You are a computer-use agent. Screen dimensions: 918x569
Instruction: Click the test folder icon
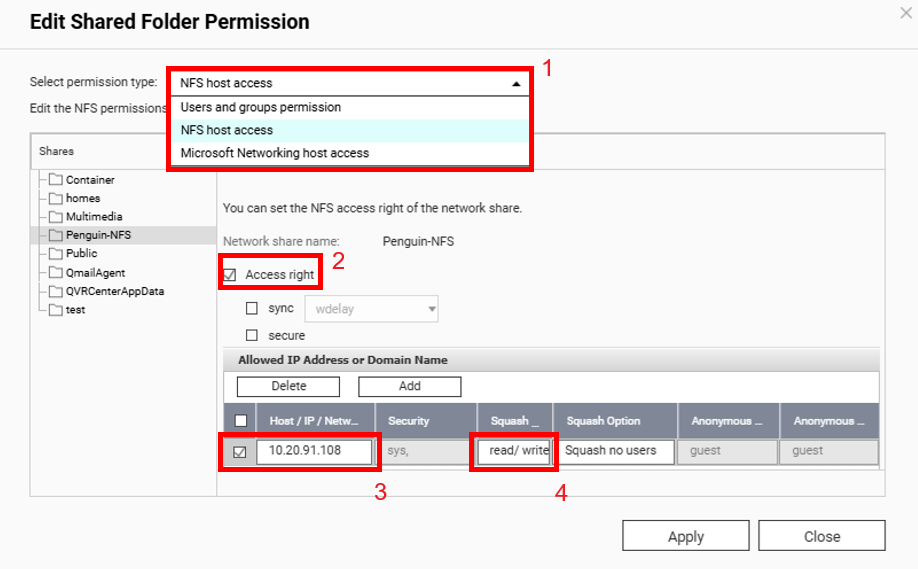tap(56, 310)
